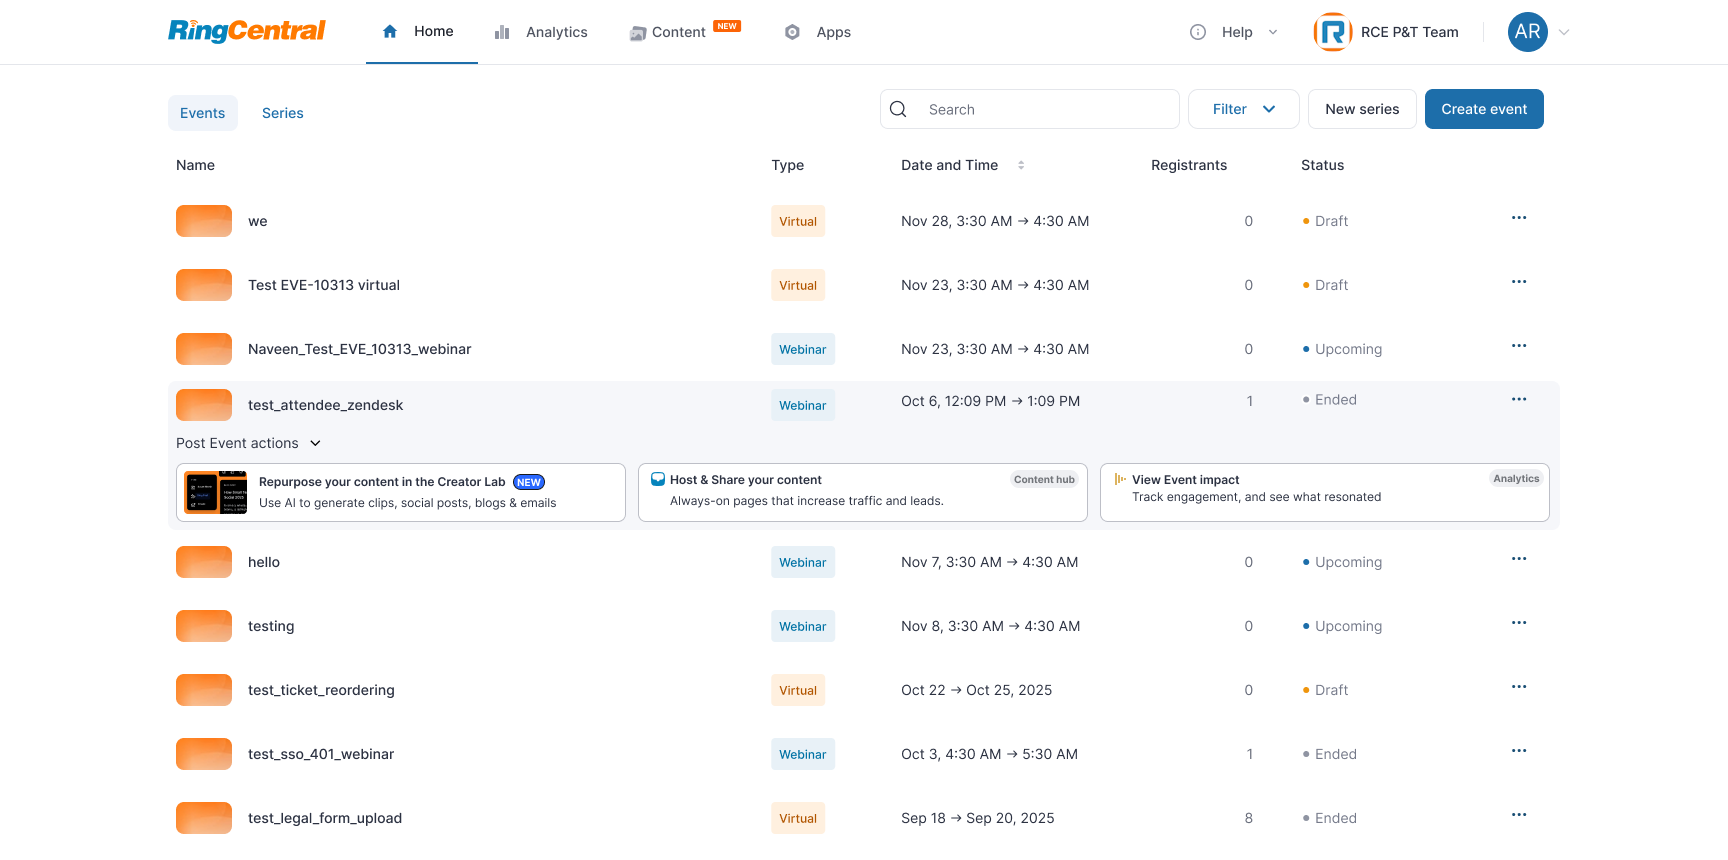Image resolution: width=1728 pixels, height=860 pixels.
Task: Open the Creator Lab repurpose content card
Action: 401,492
